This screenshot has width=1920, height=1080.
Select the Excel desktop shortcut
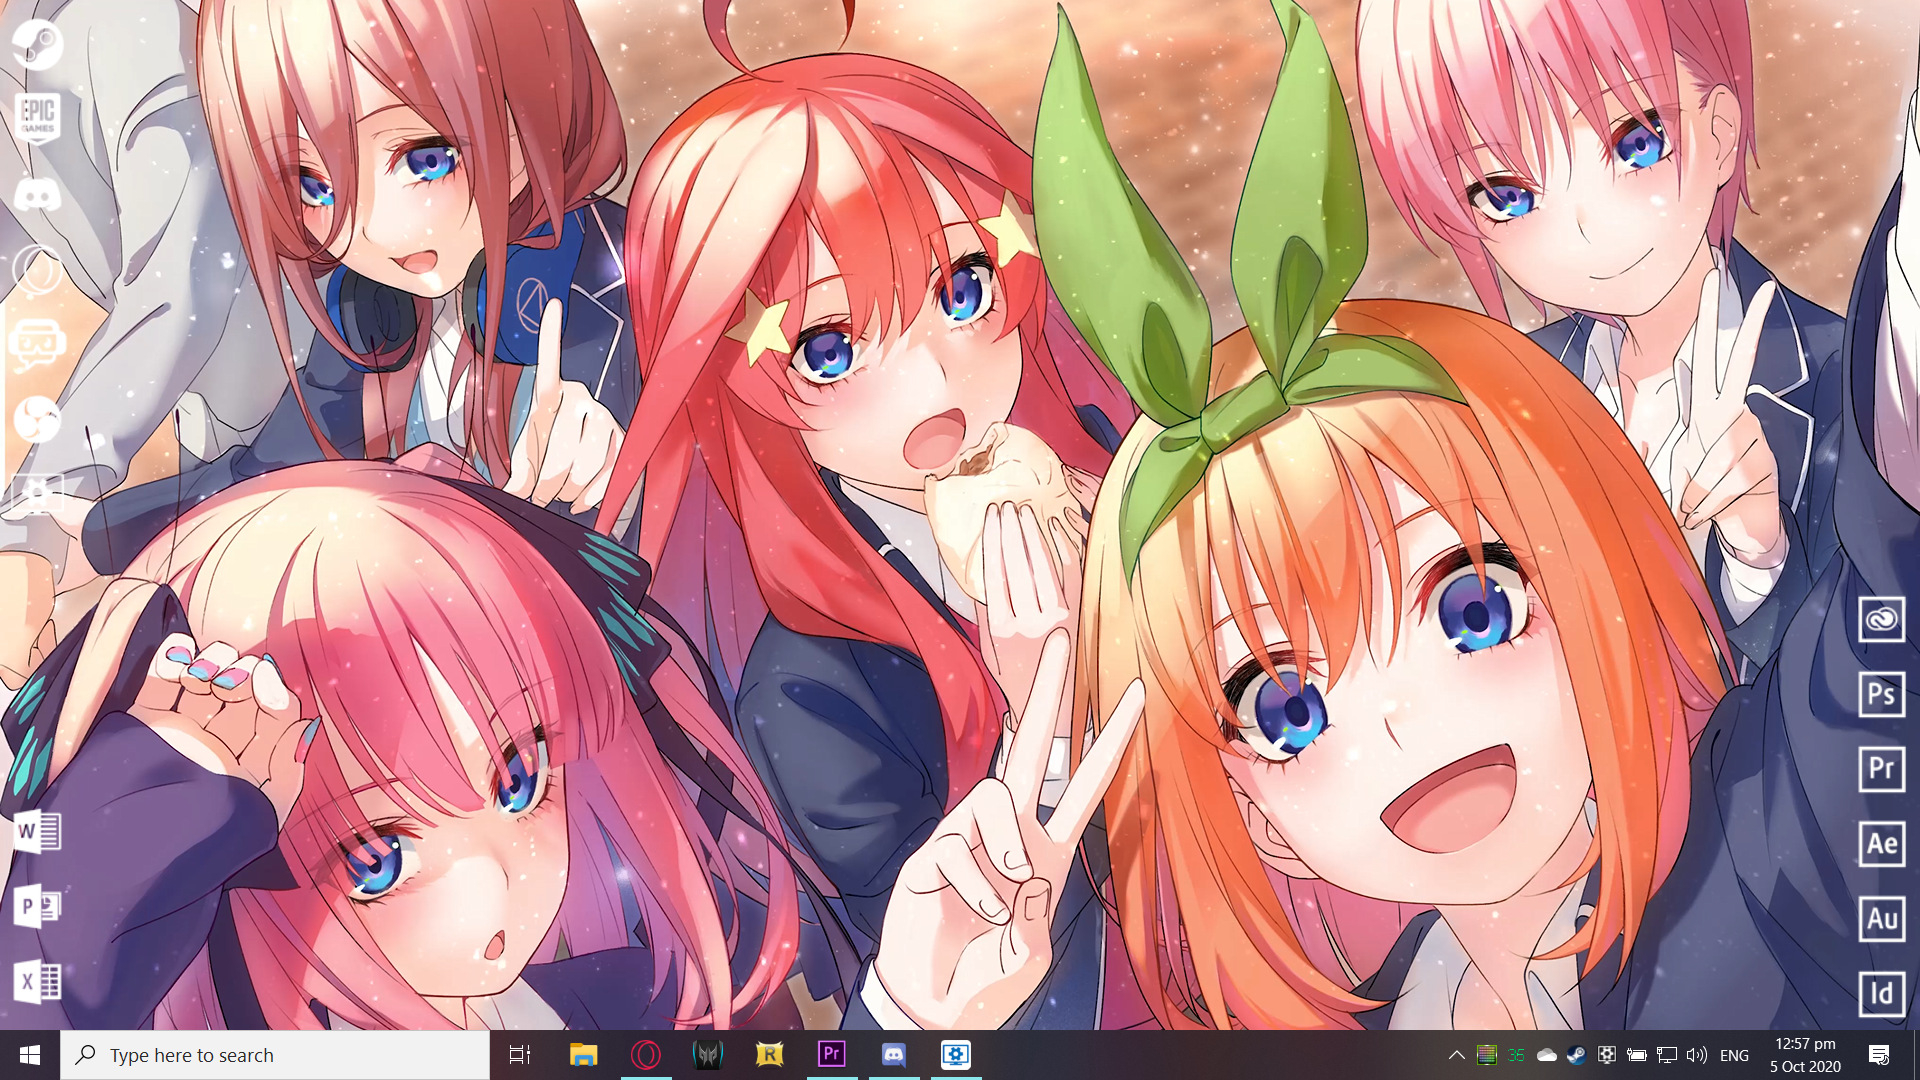click(37, 981)
